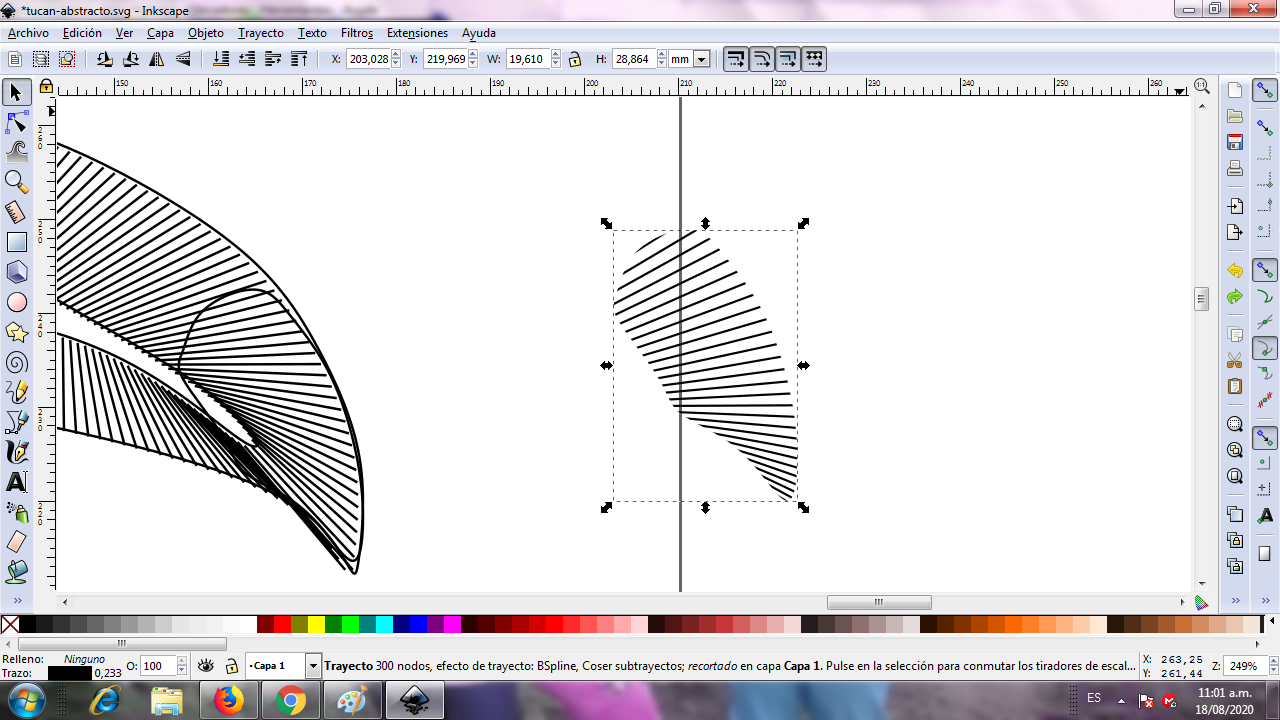1280x720 pixels.
Task: Open the Filtros menu
Action: point(357,33)
